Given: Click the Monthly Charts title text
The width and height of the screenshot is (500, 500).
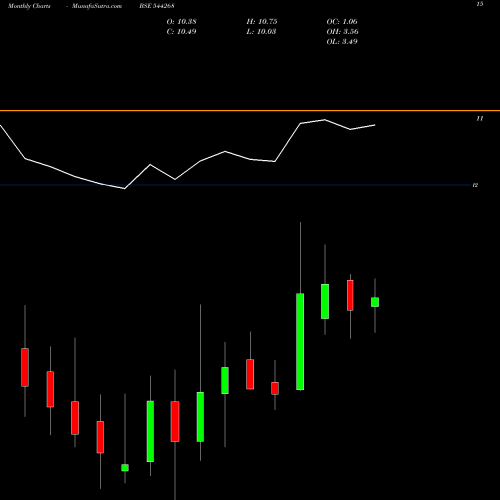Looking at the screenshot, I should pyautogui.click(x=29, y=6).
